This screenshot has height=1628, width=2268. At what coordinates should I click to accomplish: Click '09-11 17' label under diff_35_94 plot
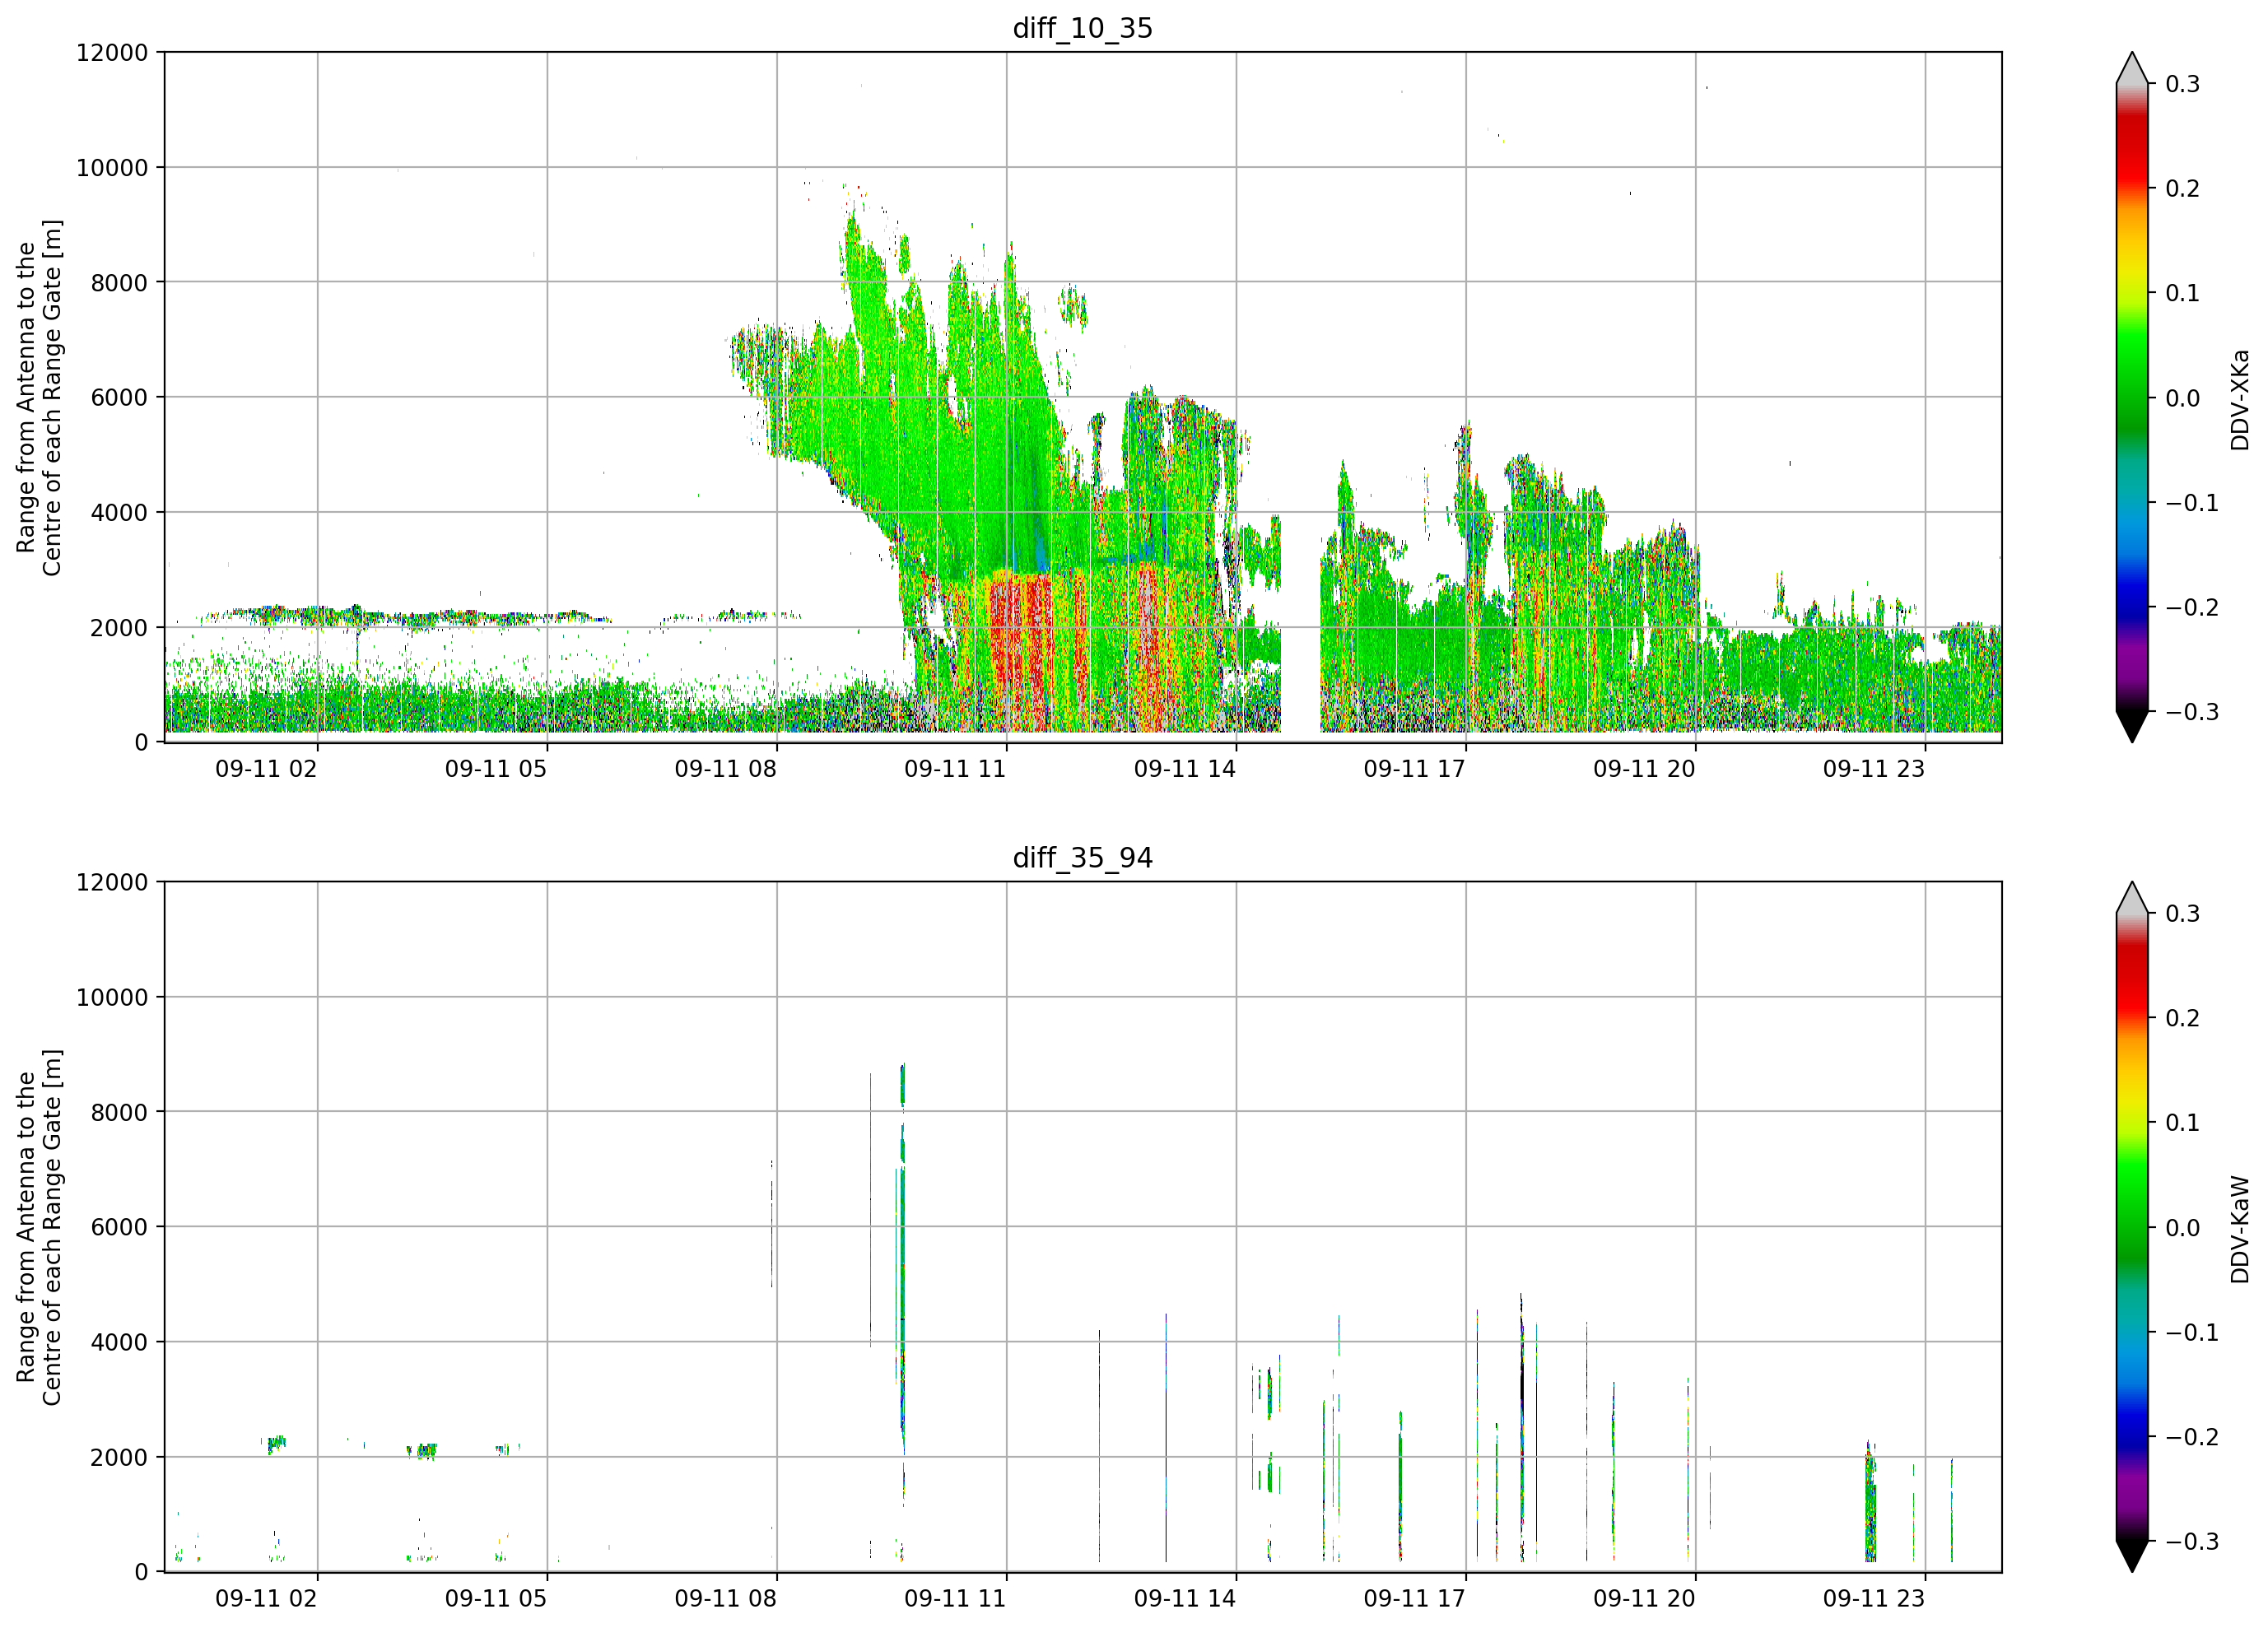click(x=1415, y=1598)
